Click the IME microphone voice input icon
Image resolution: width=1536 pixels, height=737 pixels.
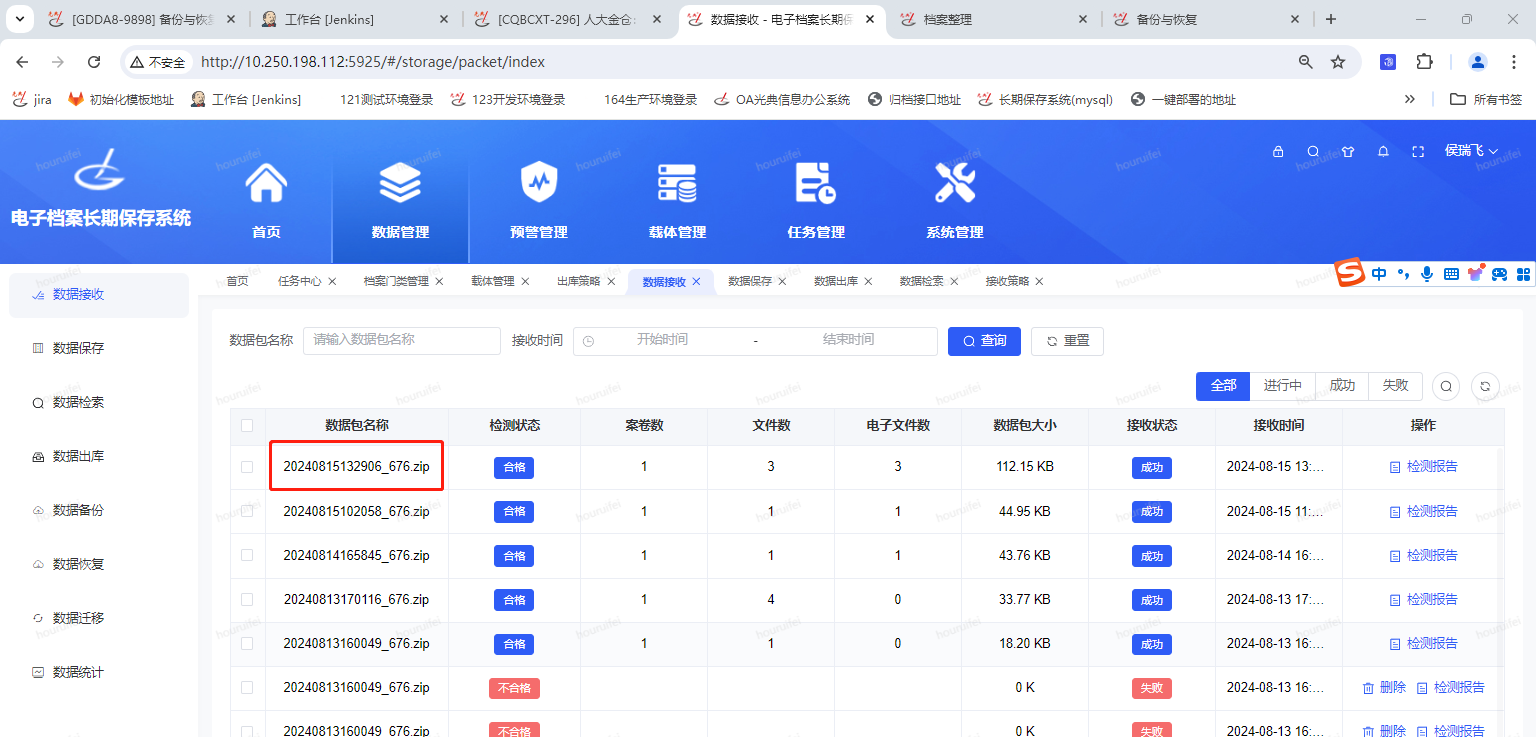1427,273
